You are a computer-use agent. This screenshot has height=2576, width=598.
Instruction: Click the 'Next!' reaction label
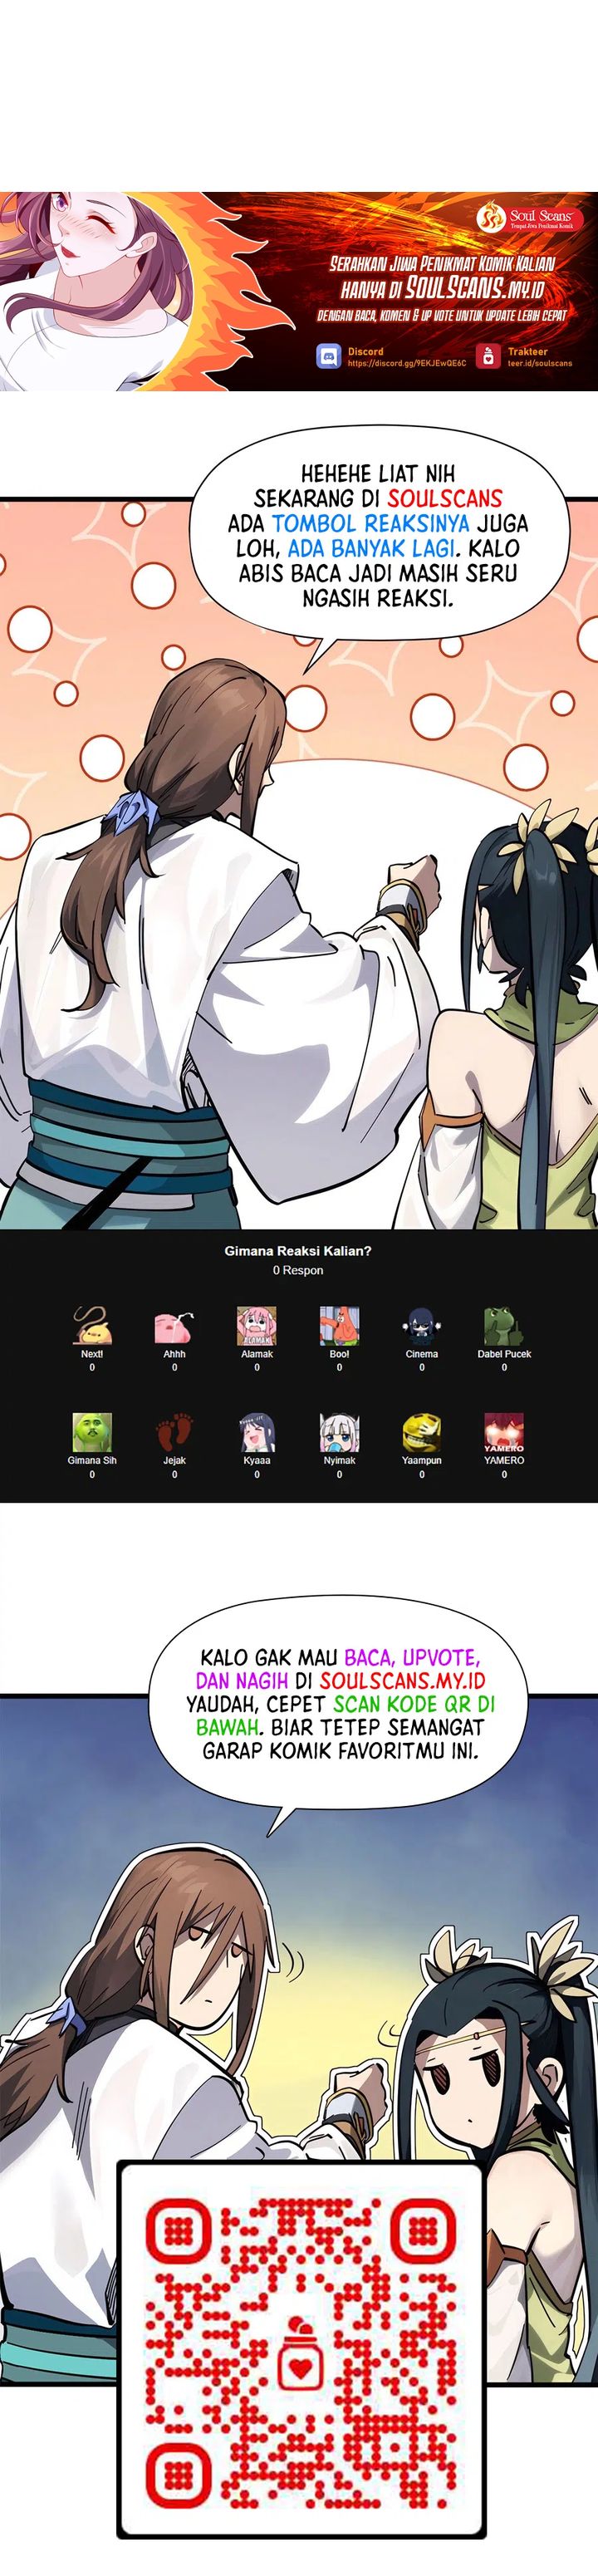[x=92, y=1354]
